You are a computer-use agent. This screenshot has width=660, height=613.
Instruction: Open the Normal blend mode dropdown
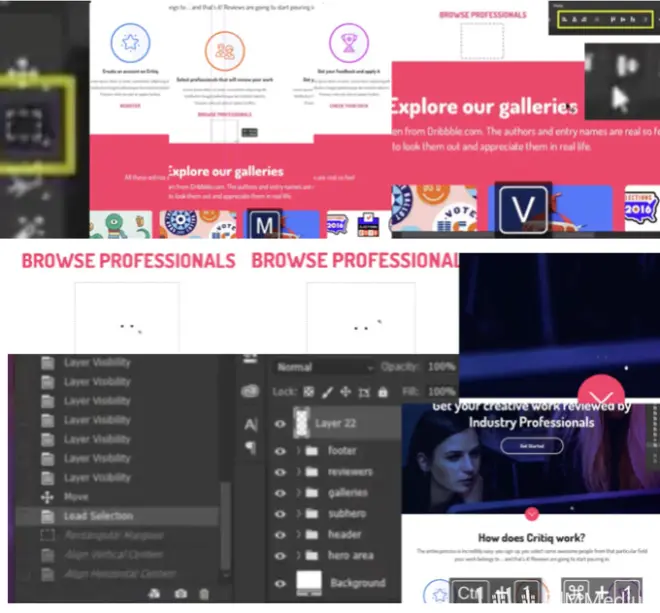coord(324,367)
